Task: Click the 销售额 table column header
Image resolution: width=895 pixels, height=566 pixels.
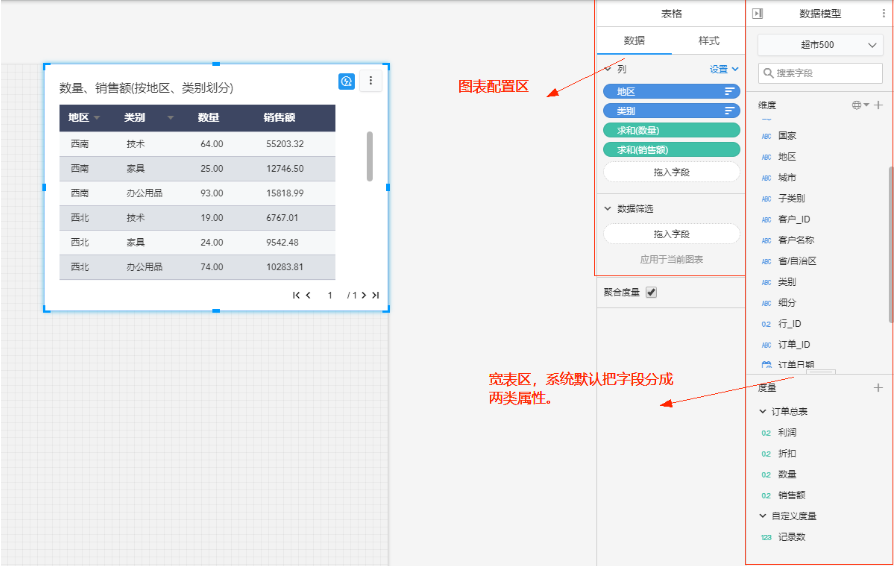Action: coord(279,118)
